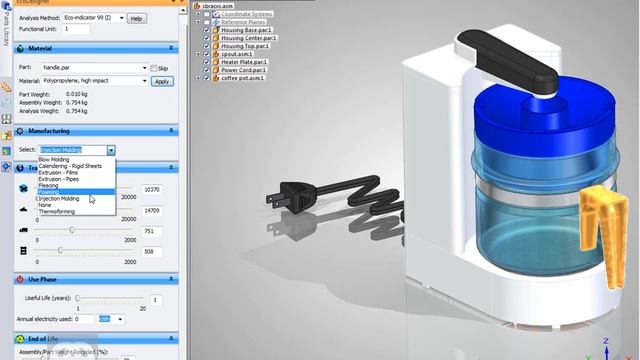Click the airplane transport icon
Viewport: 640px width, 360px height.
[24, 189]
